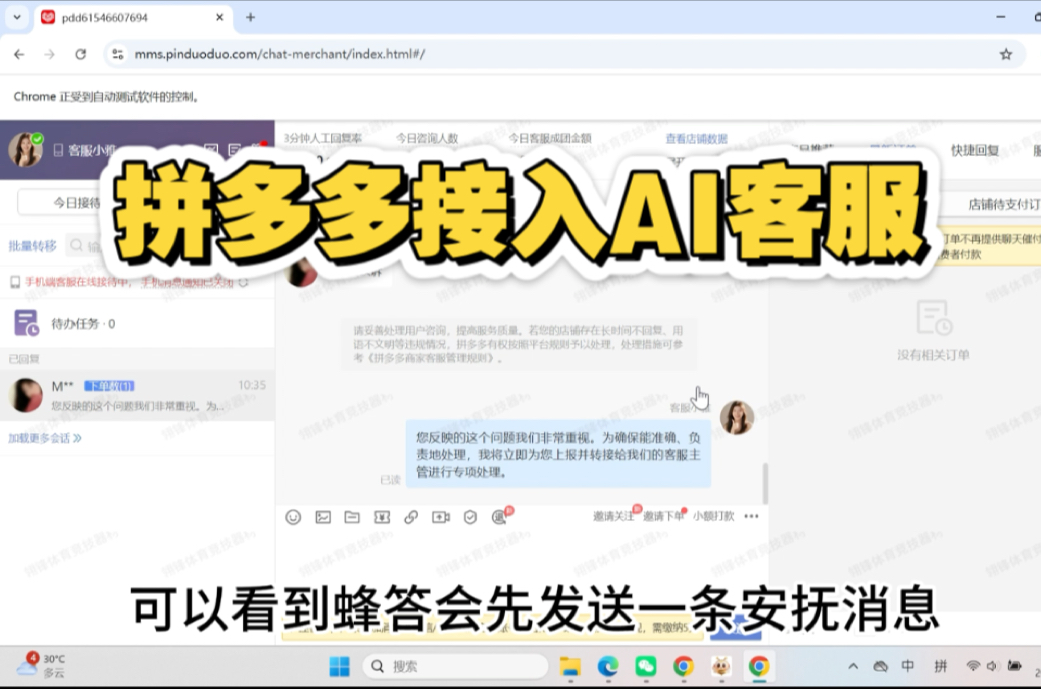Click the 今日咨询人数 statistic

(x=427, y=138)
